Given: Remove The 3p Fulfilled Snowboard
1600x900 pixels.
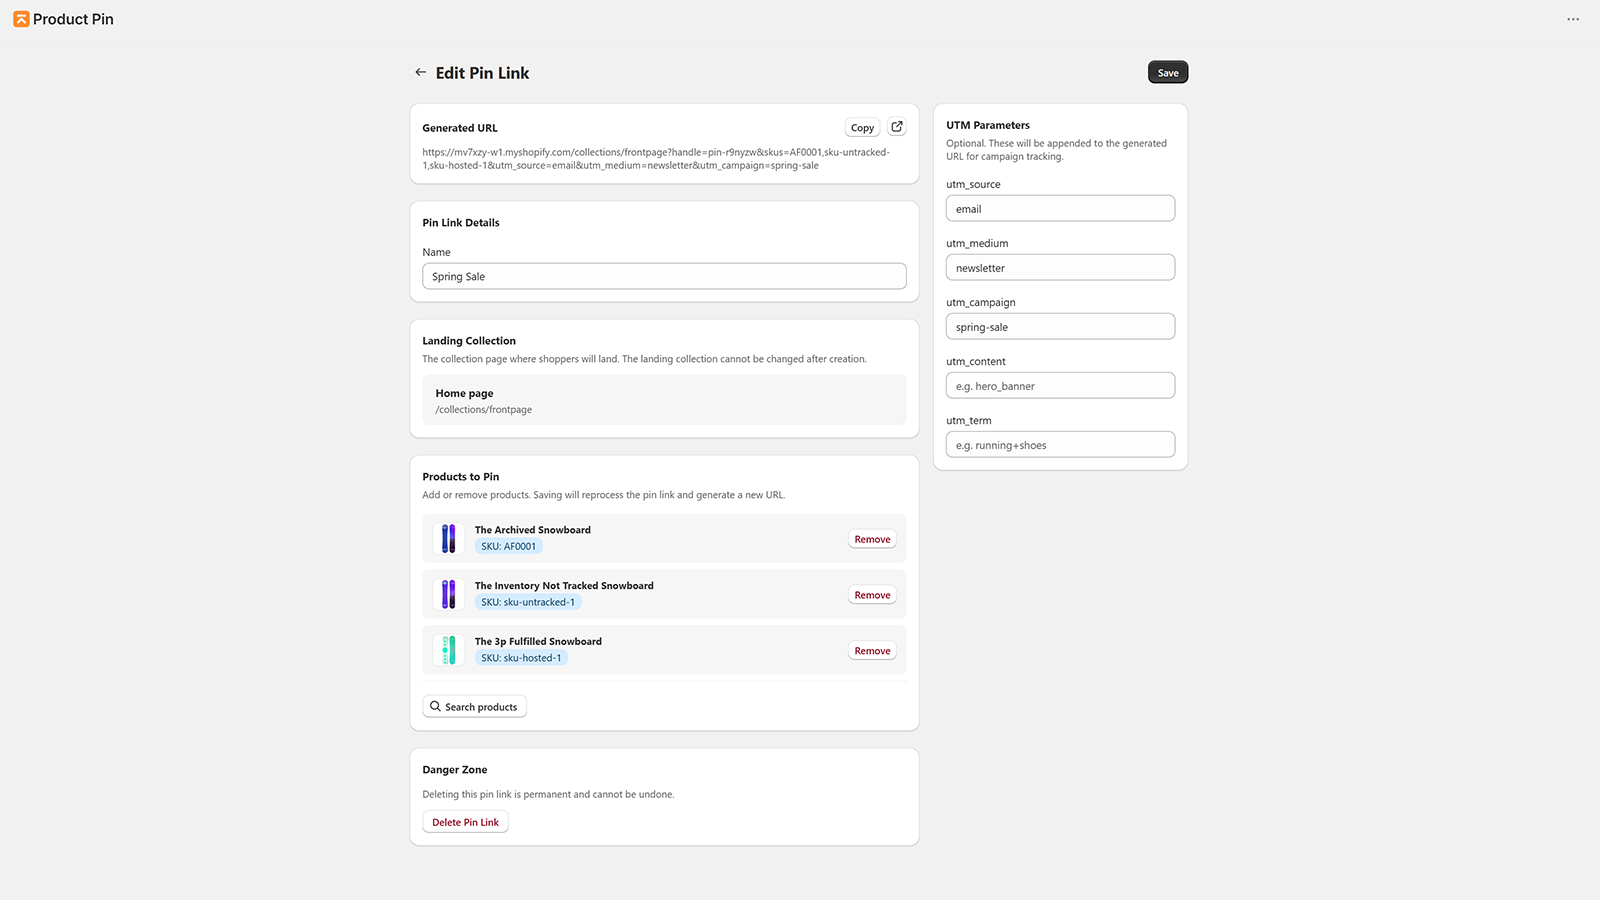Looking at the screenshot, I should [872, 651].
